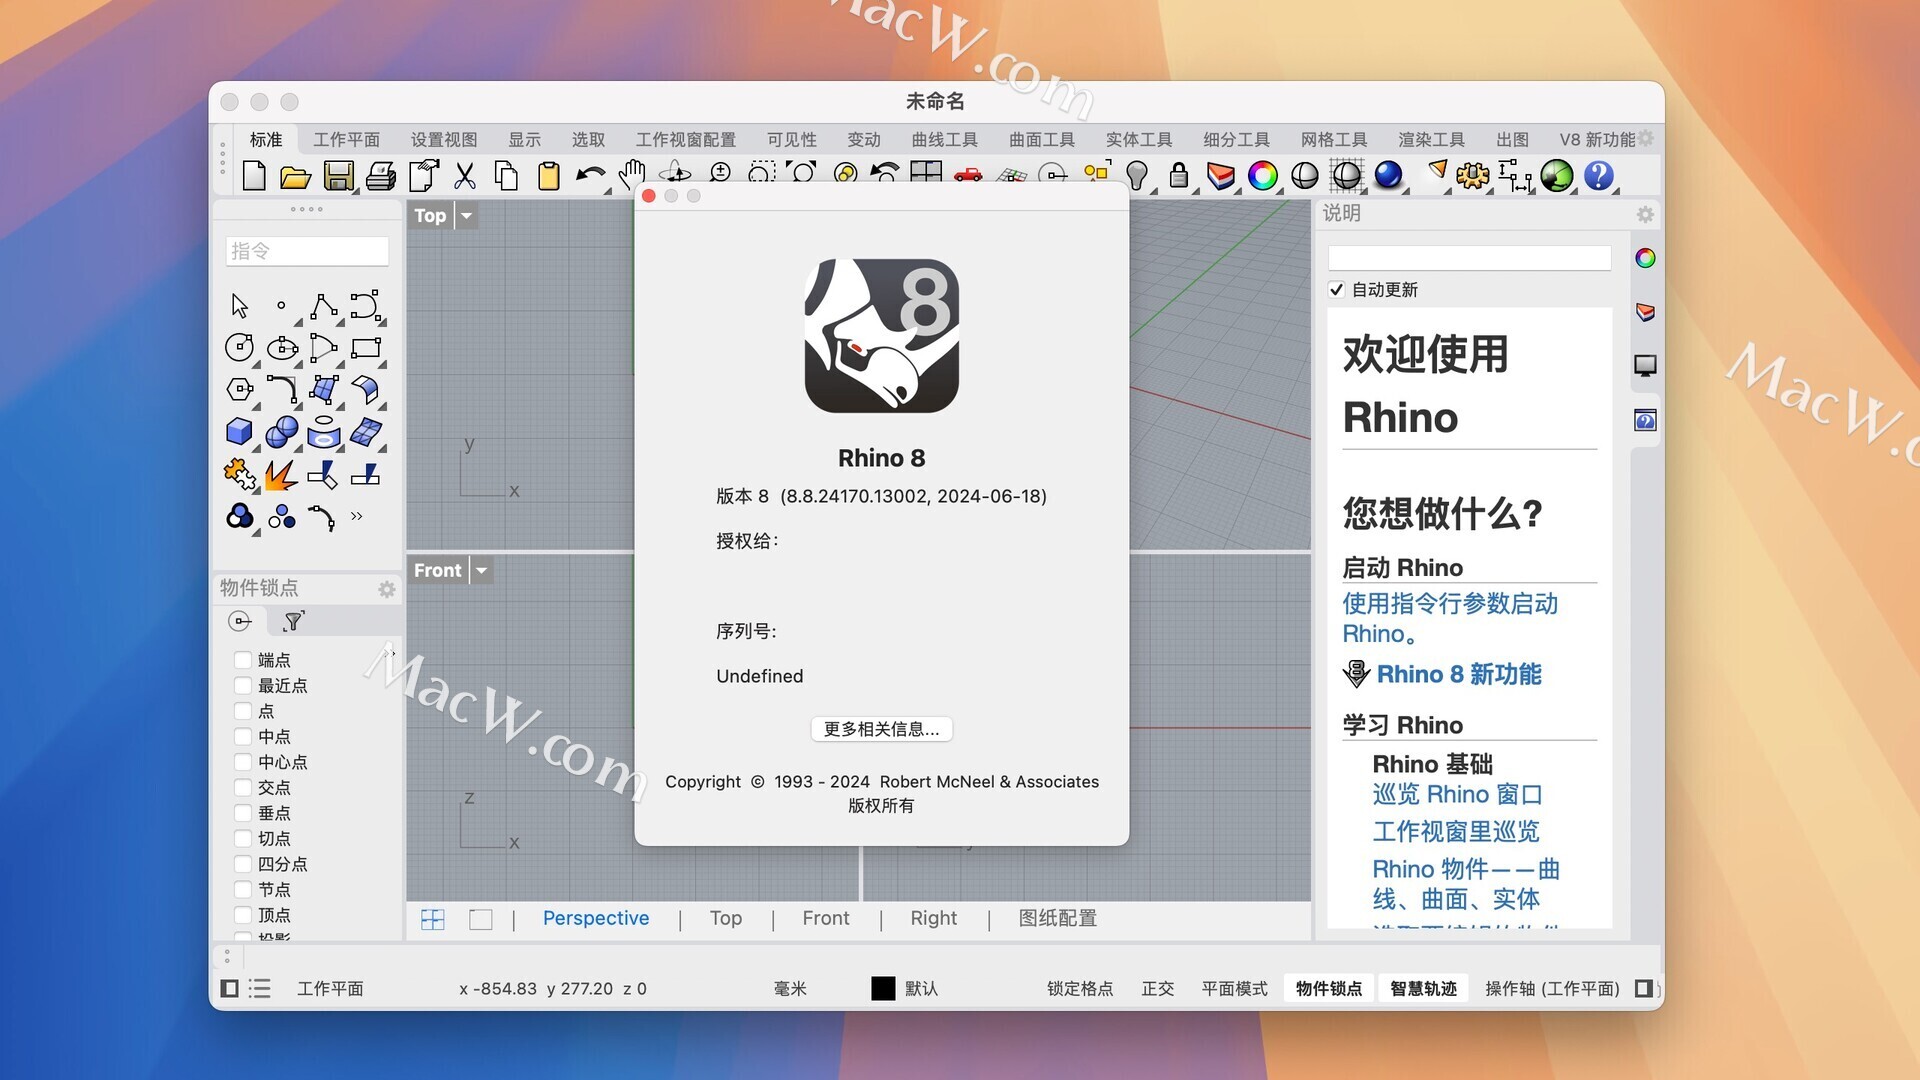This screenshot has width=1920, height=1080.
Task: Enable 中点 (Midpoint) snap checkbox
Action: pos(240,737)
